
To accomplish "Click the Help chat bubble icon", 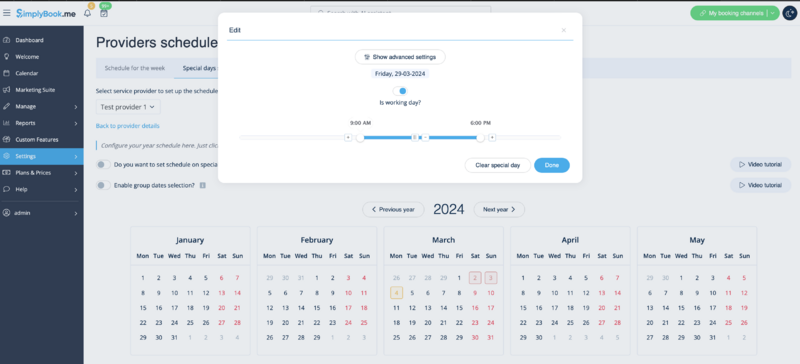I will pyautogui.click(x=7, y=189).
